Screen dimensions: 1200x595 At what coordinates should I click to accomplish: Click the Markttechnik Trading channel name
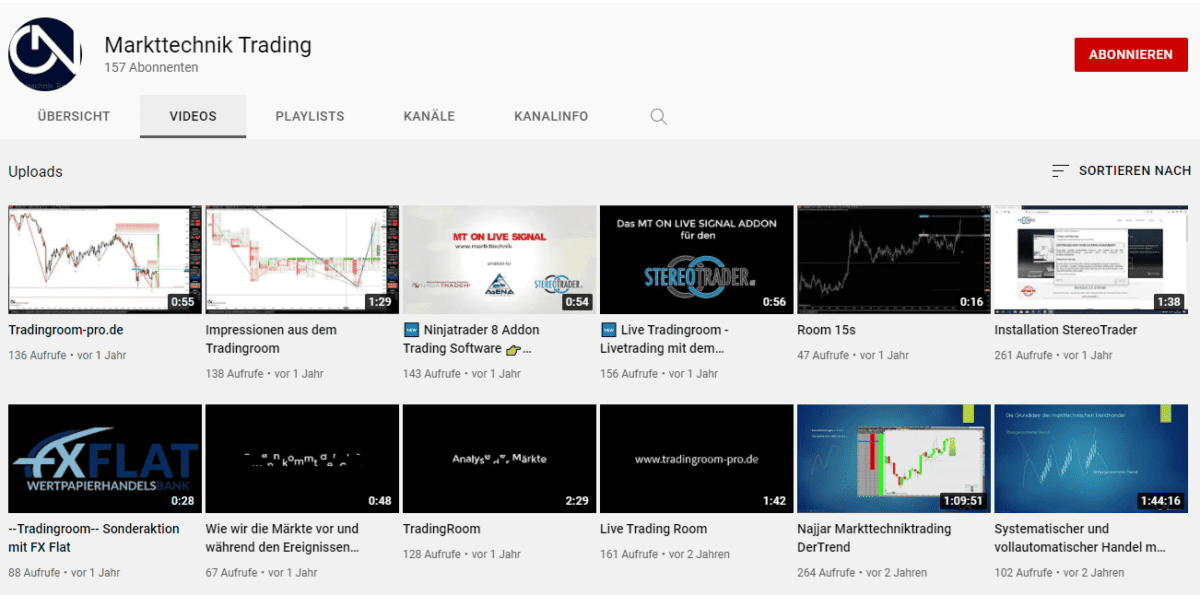pyautogui.click(x=209, y=44)
